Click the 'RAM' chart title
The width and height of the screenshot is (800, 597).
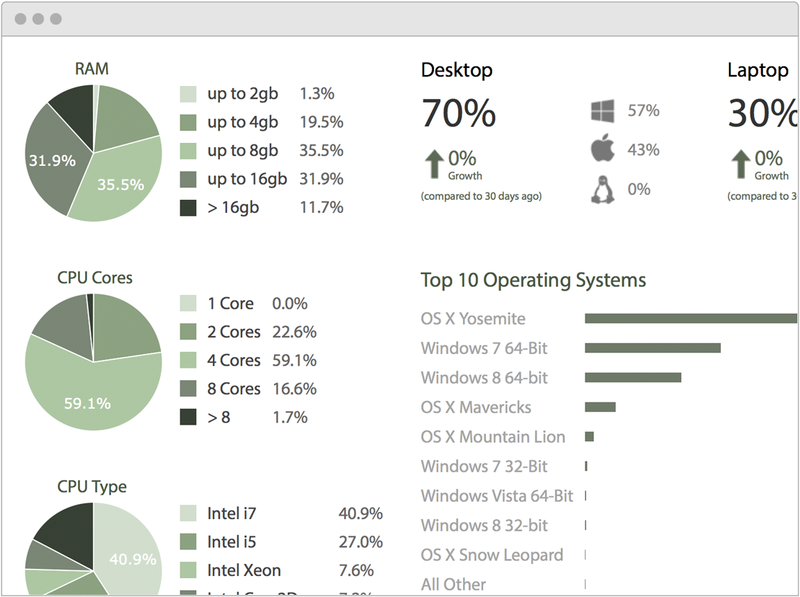coord(92,68)
